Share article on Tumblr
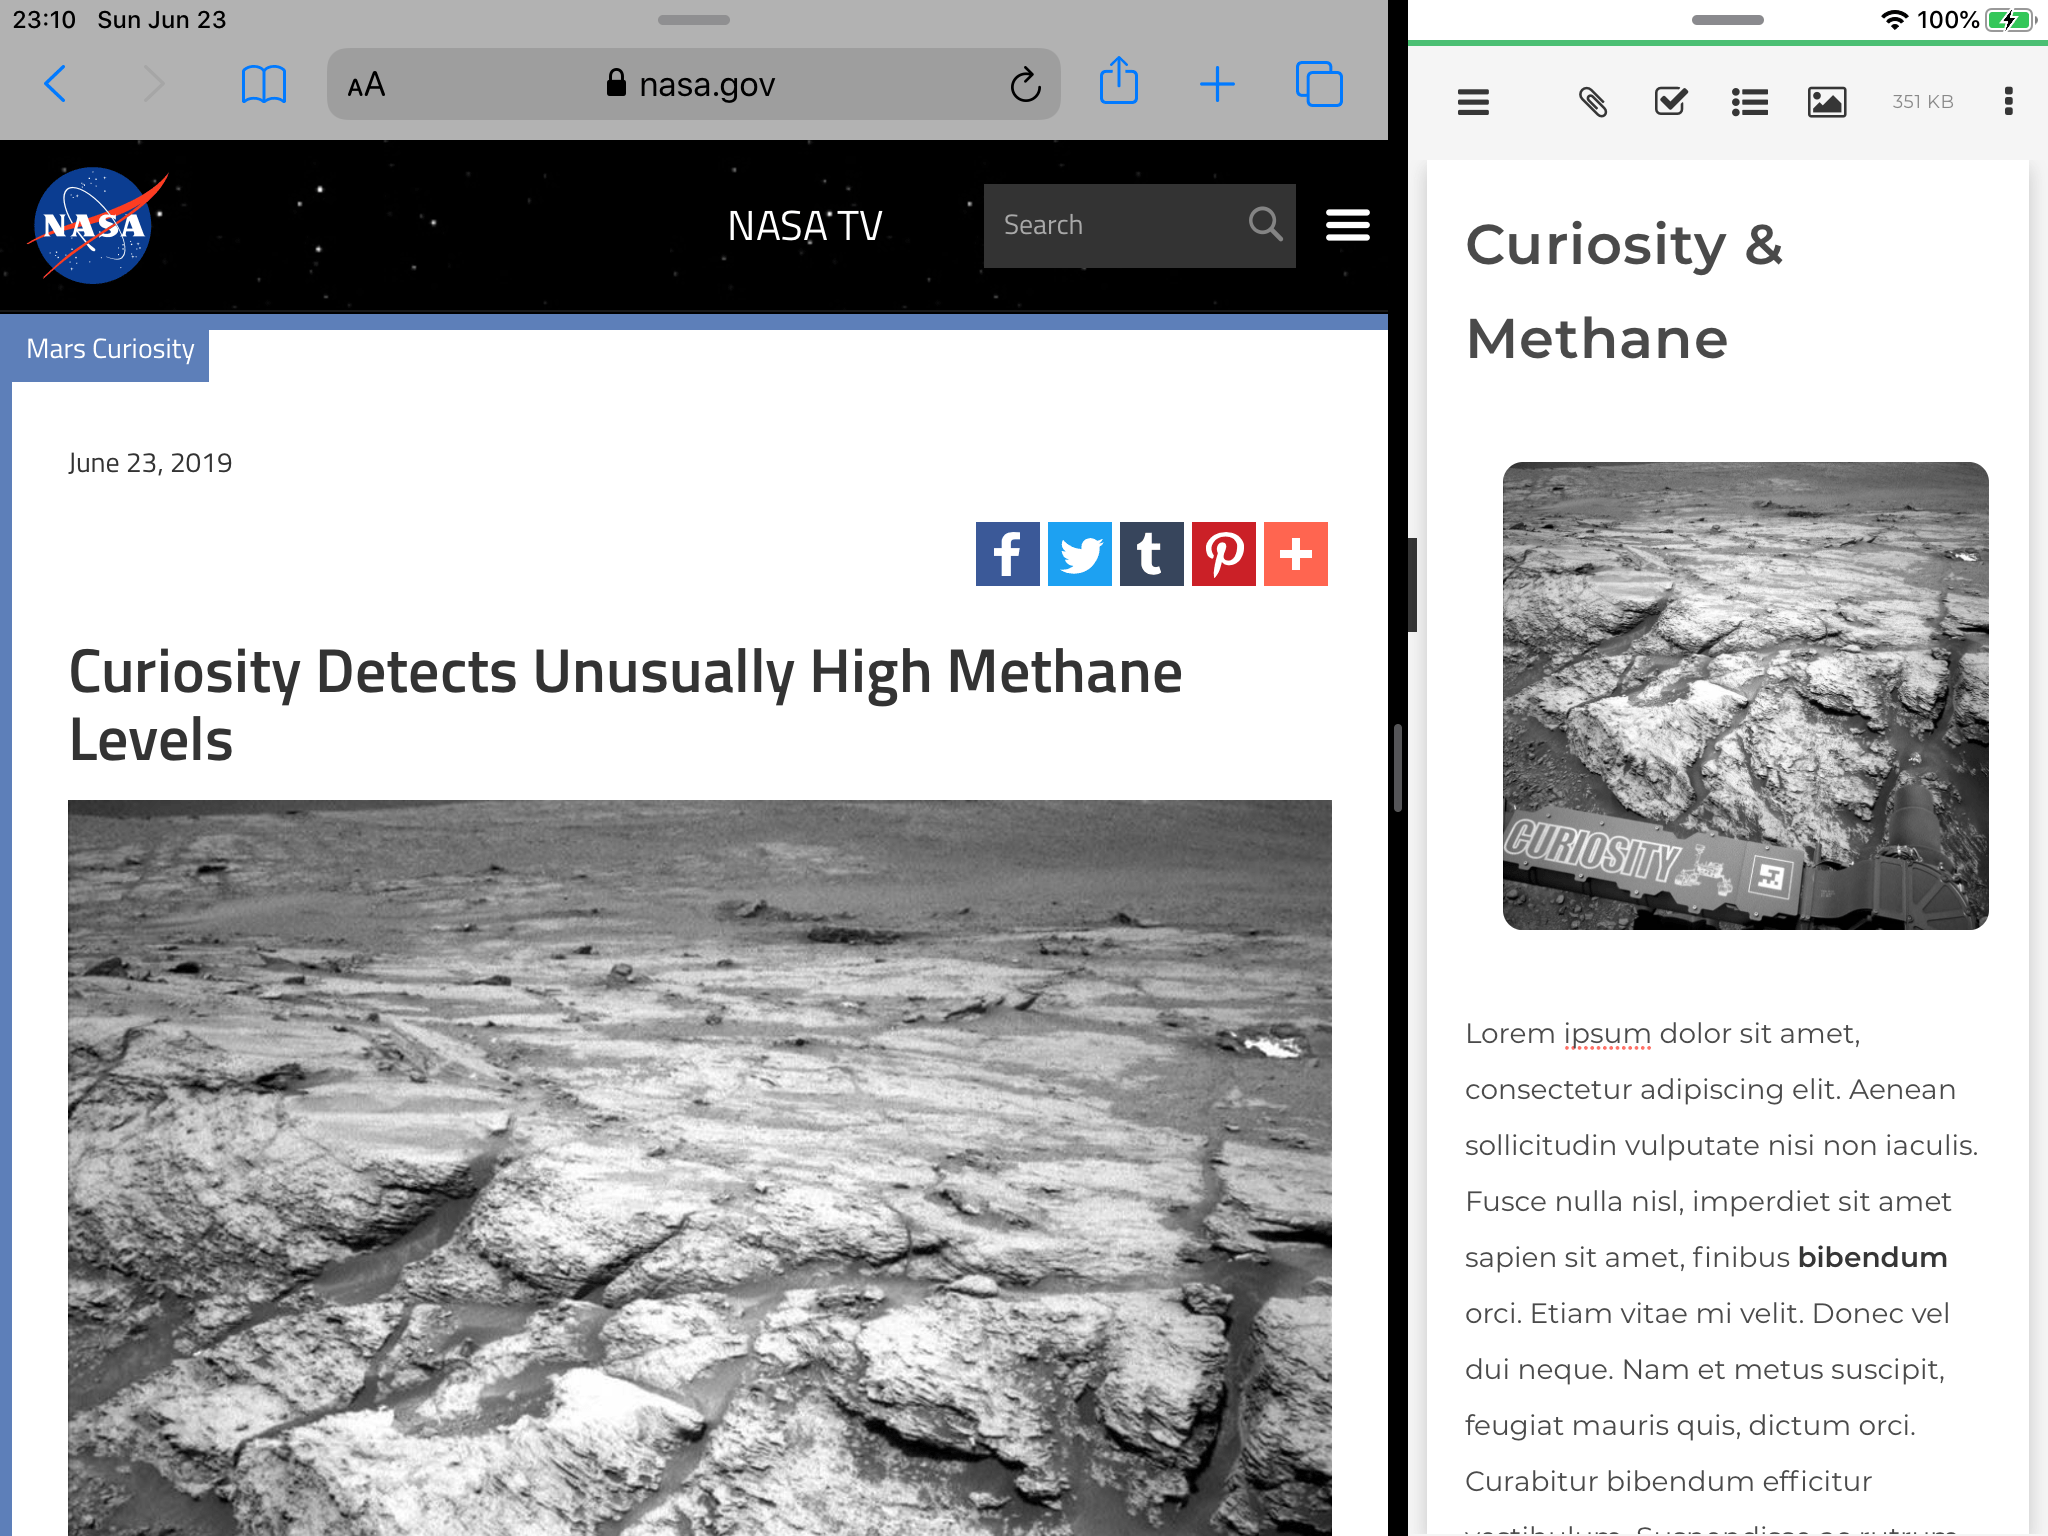Screen dimensions: 2048x1536 tap(1151, 554)
